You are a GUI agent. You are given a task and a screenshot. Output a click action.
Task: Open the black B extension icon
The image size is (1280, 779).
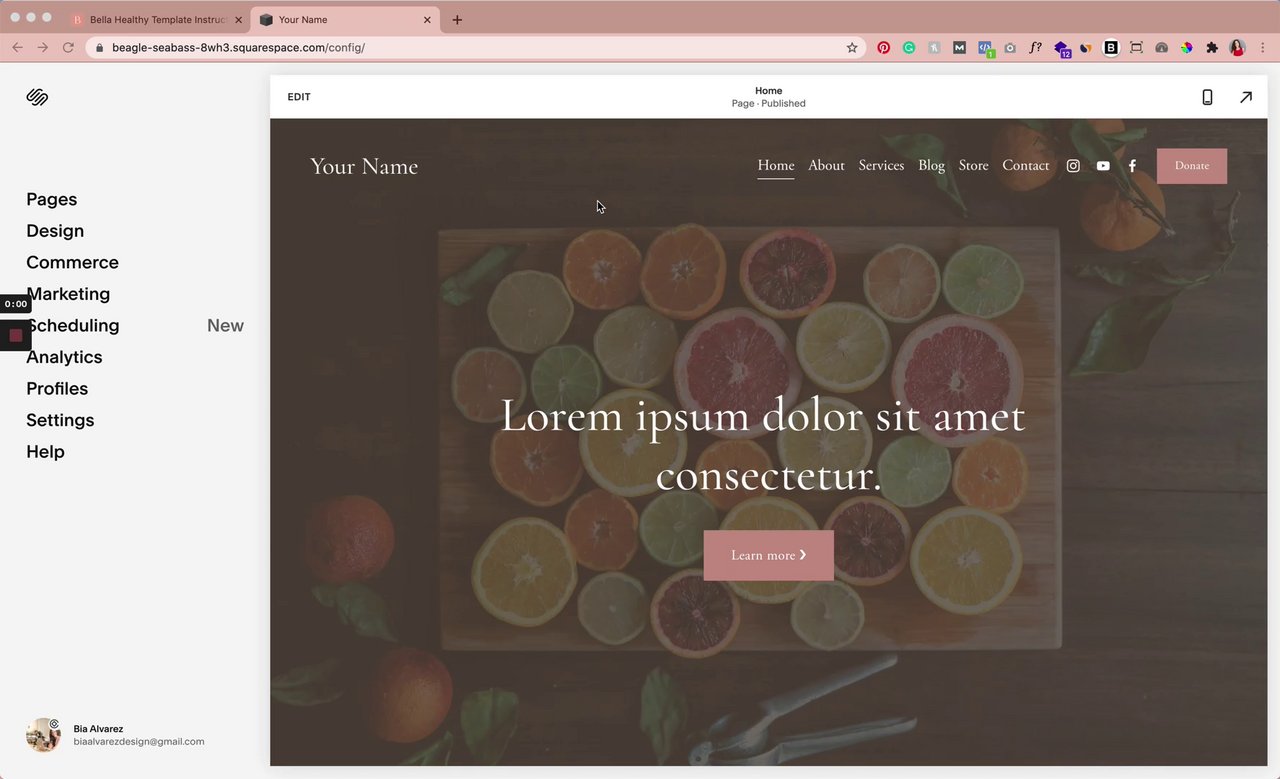(1111, 47)
